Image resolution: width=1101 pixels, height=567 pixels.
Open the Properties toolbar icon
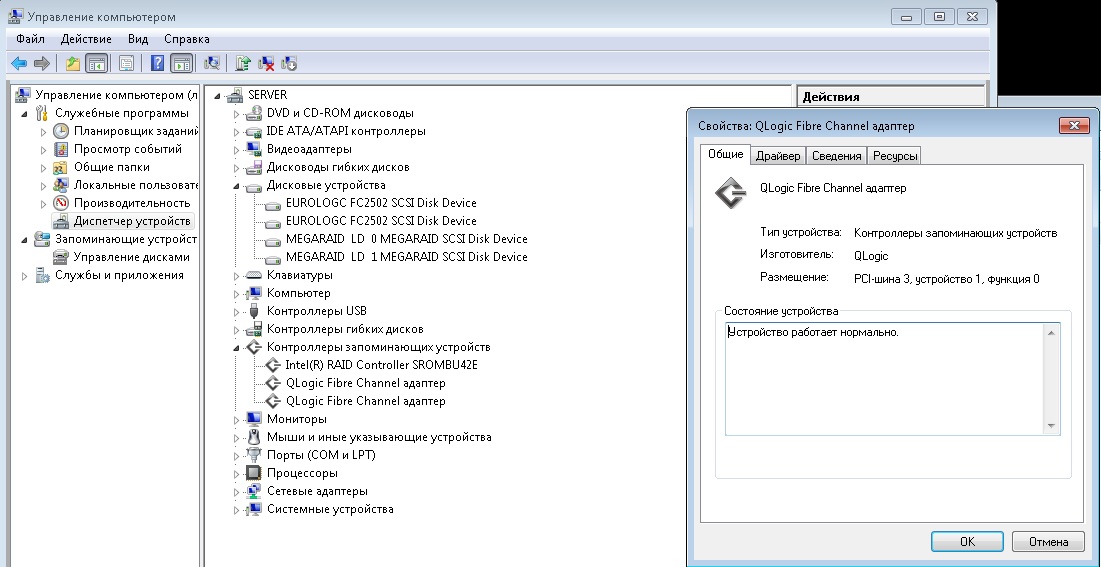tap(126, 64)
